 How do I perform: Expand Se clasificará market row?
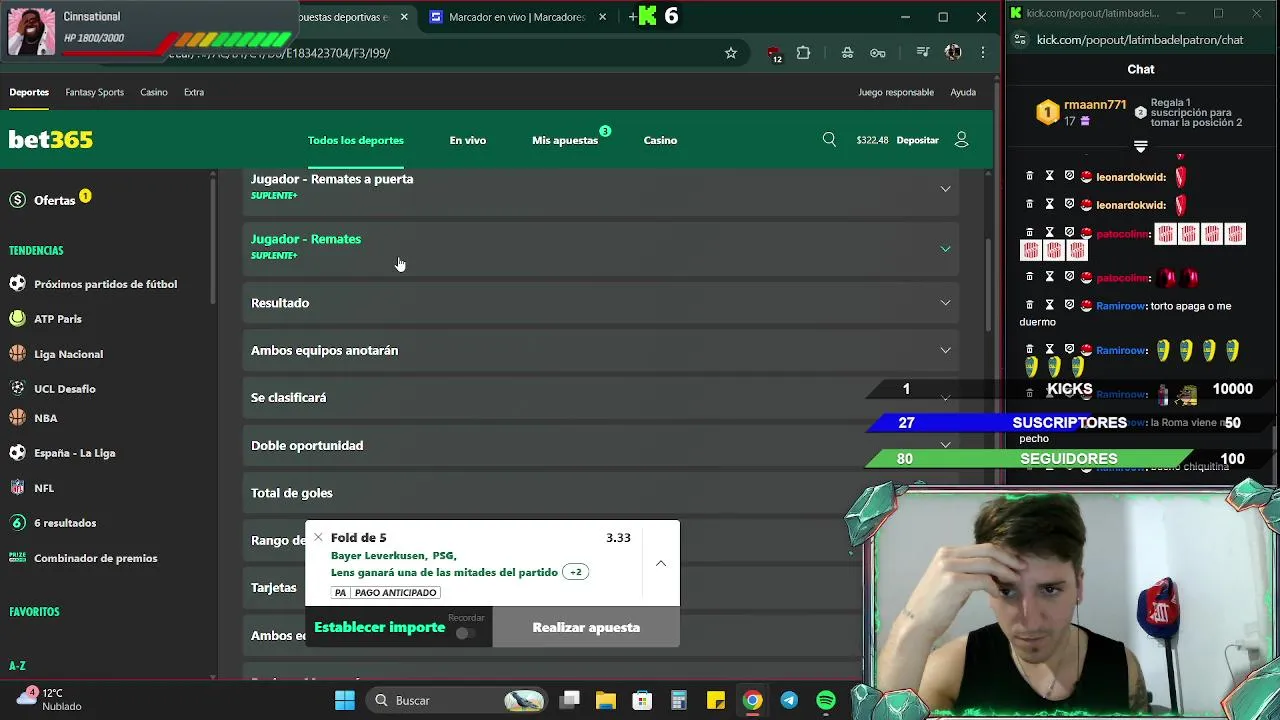tap(601, 398)
